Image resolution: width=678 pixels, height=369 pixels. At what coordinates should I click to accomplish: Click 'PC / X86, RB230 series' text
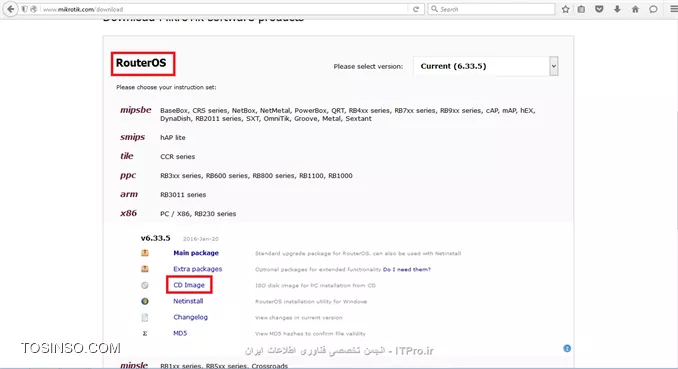[198, 214]
